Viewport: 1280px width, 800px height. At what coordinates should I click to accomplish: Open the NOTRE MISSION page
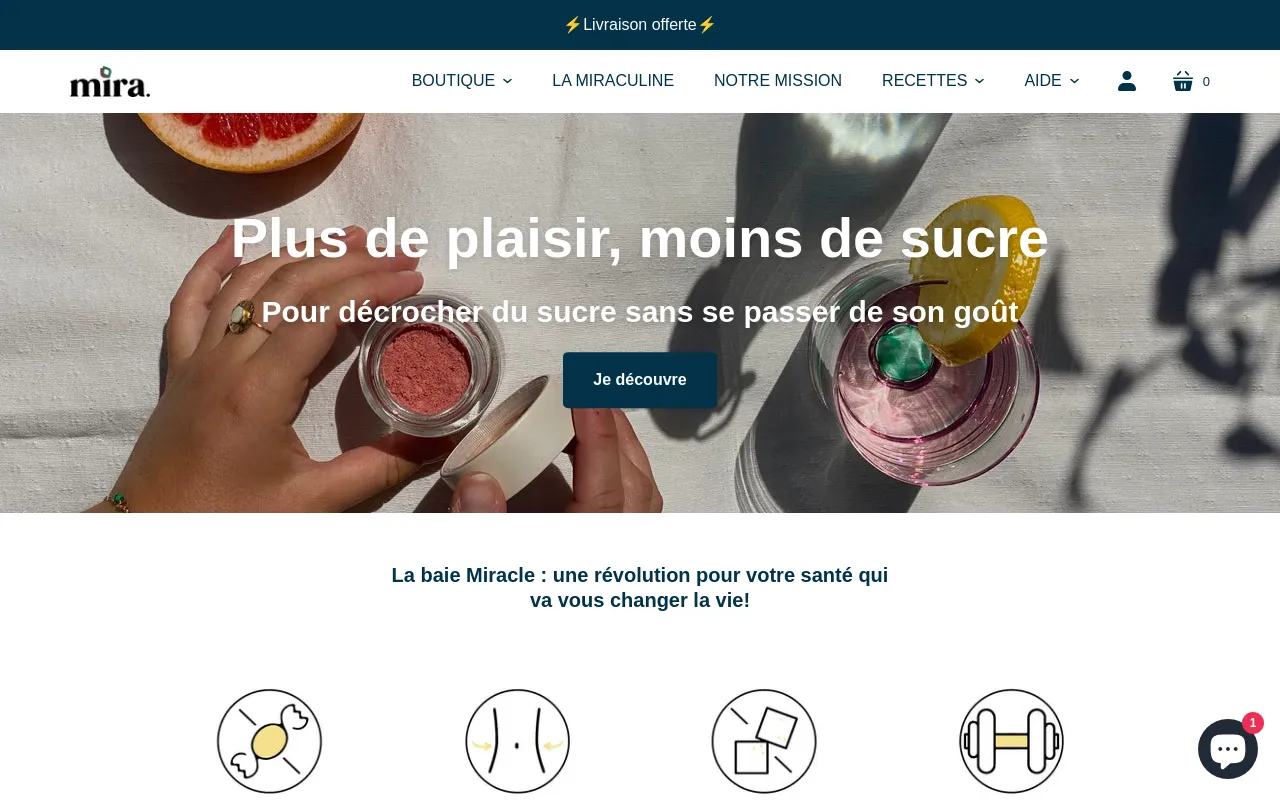pos(778,81)
